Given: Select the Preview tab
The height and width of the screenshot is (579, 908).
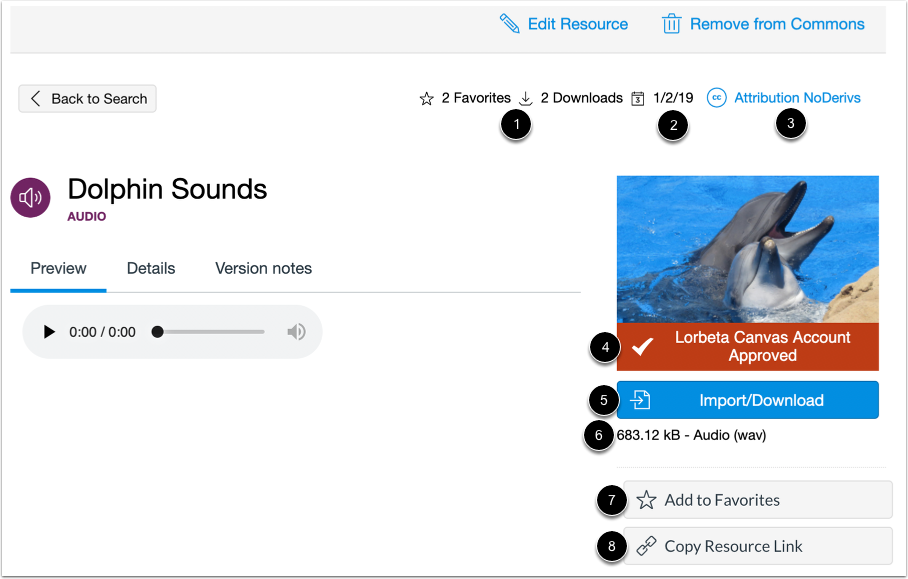Looking at the screenshot, I should coord(58,268).
